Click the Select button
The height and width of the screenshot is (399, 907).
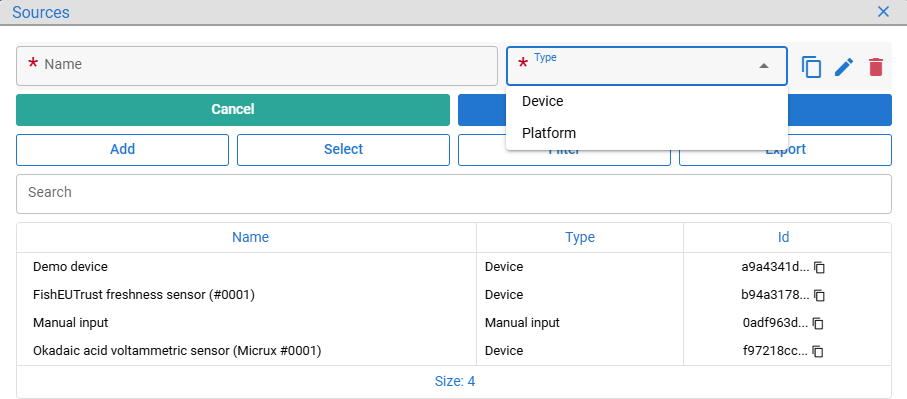point(344,150)
